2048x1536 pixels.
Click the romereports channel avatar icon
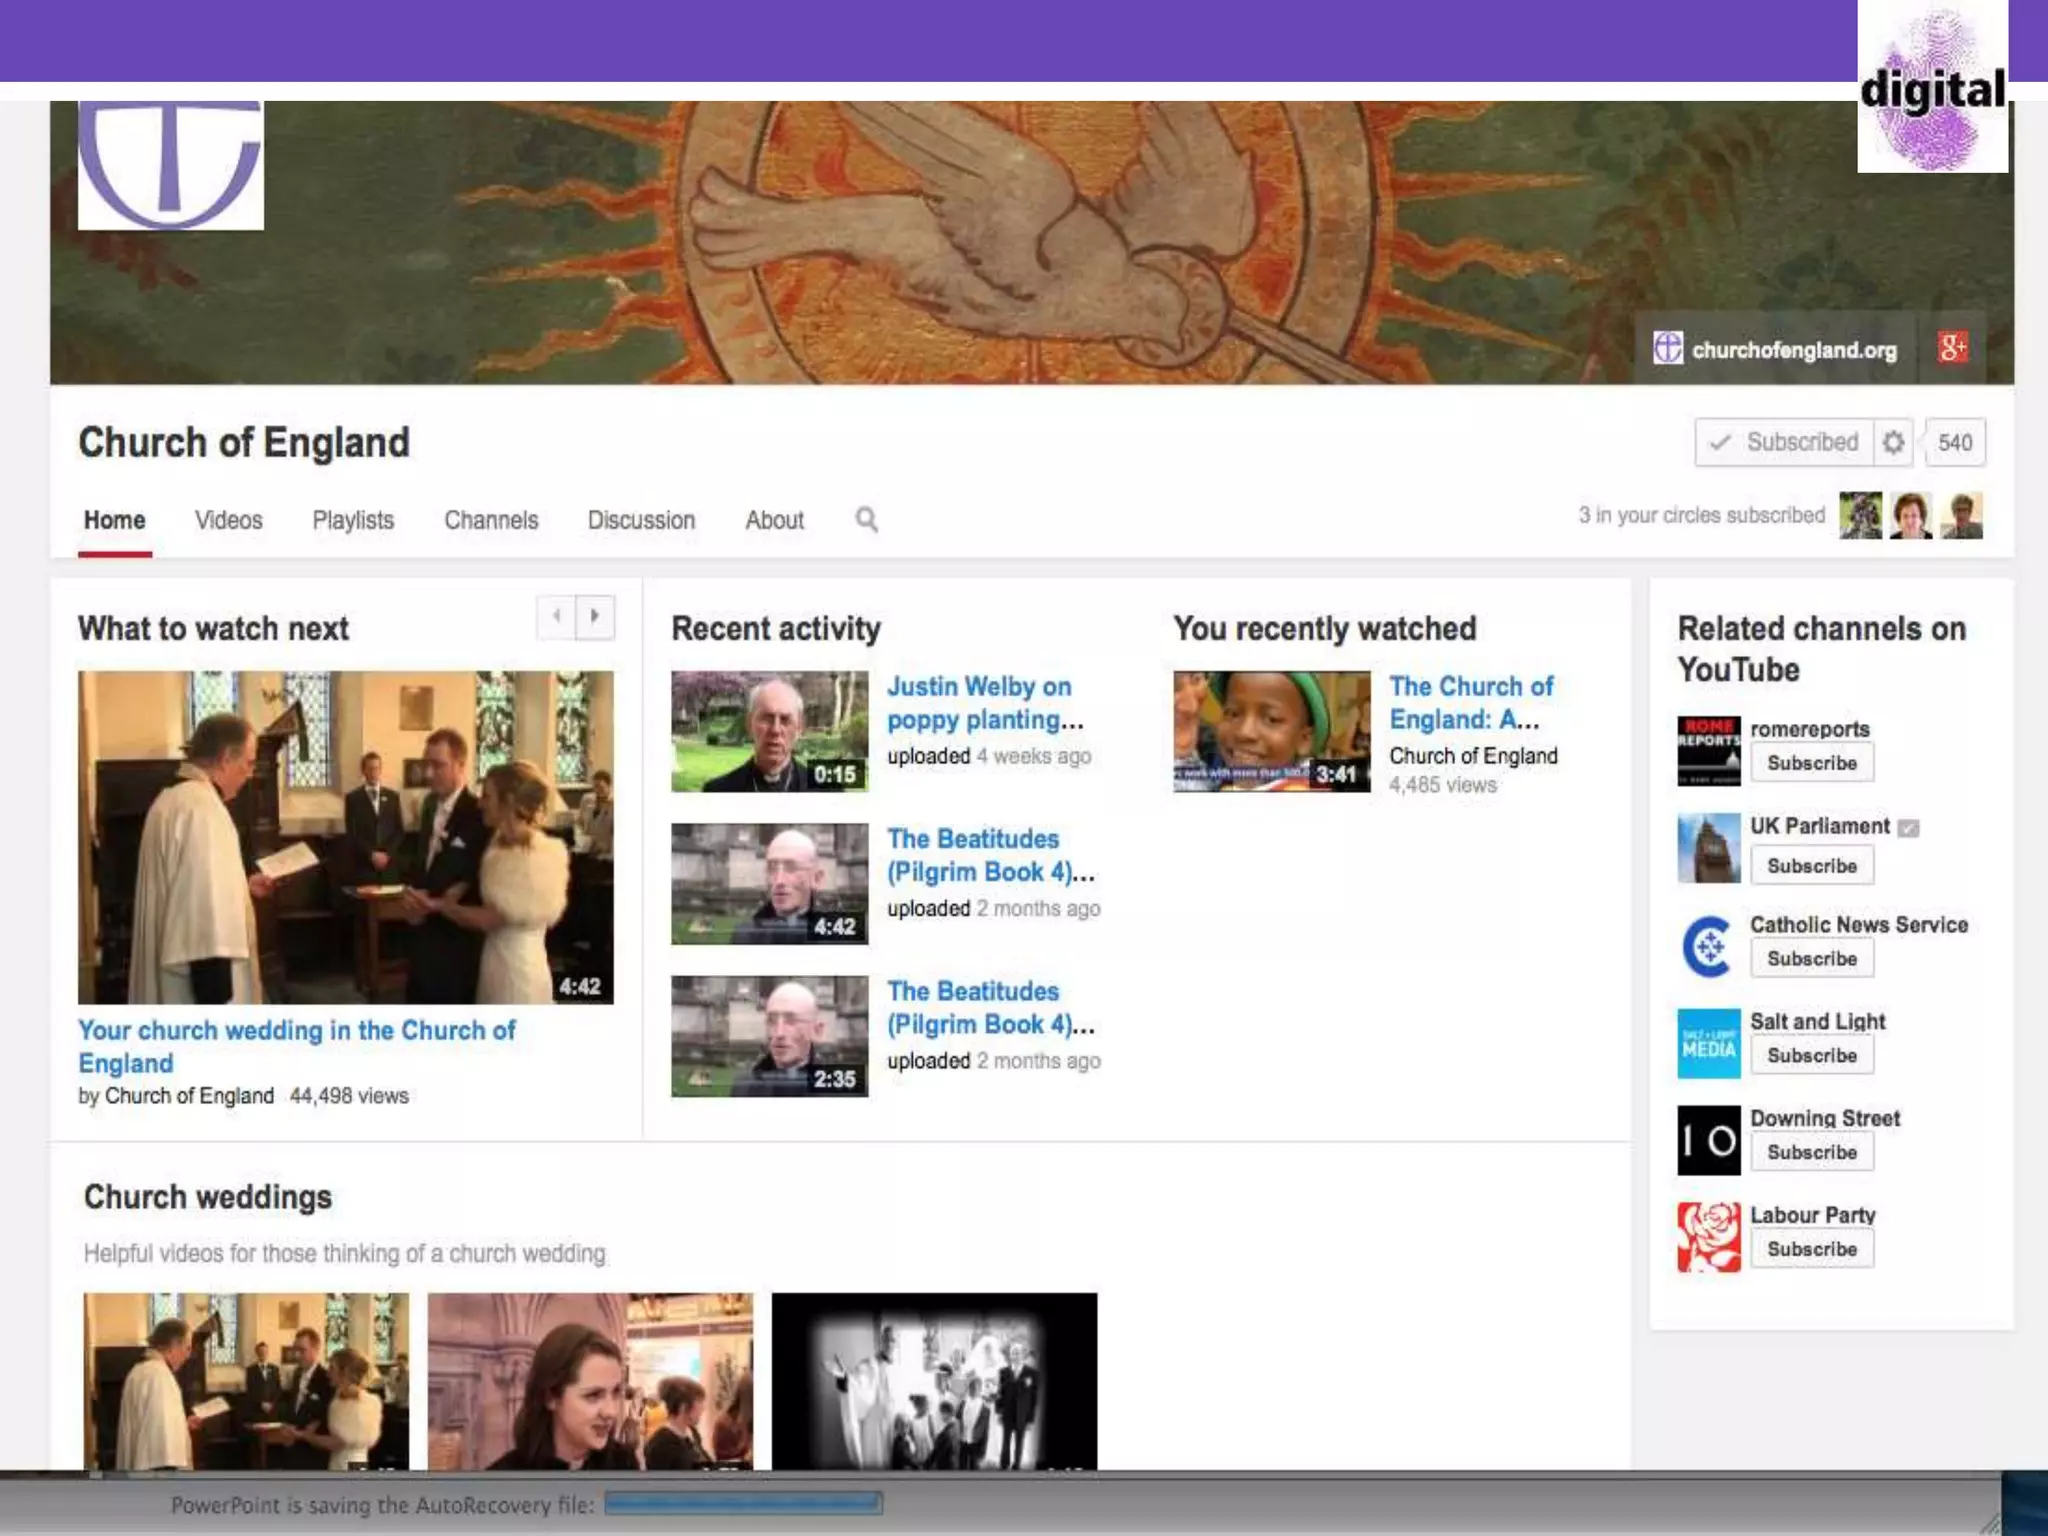(x=1708, y=750)
